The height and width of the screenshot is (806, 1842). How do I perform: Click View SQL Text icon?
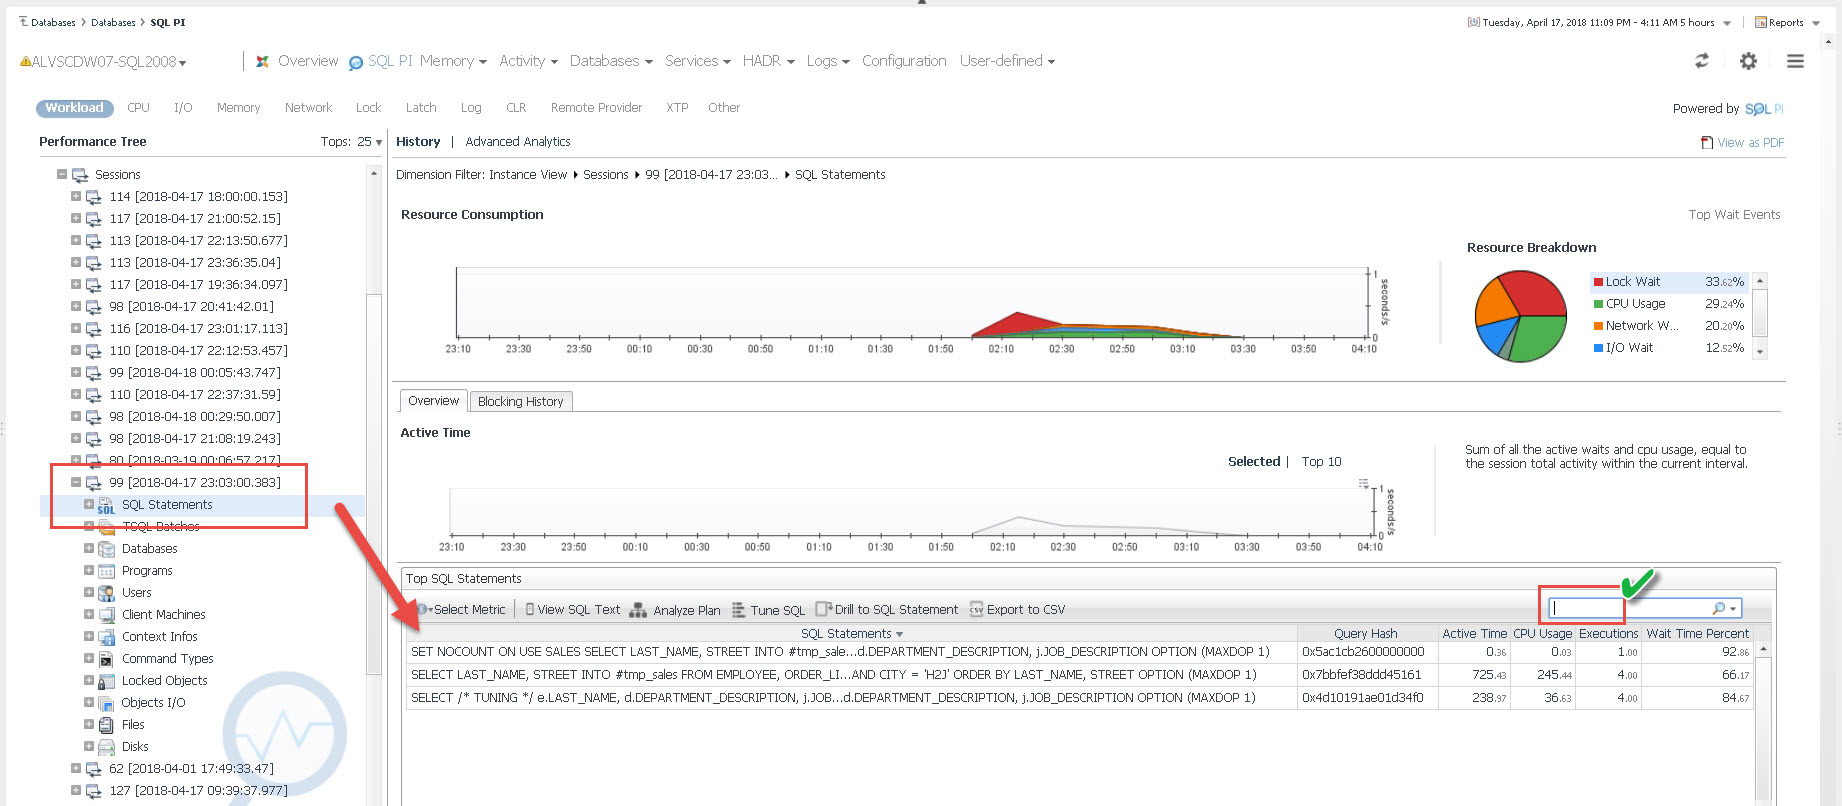click(530, 610)
